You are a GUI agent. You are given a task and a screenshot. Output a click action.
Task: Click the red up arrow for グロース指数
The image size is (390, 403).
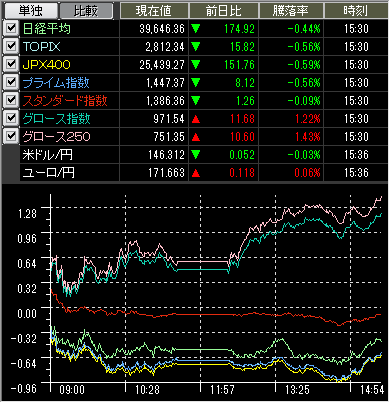coord(196,119)
